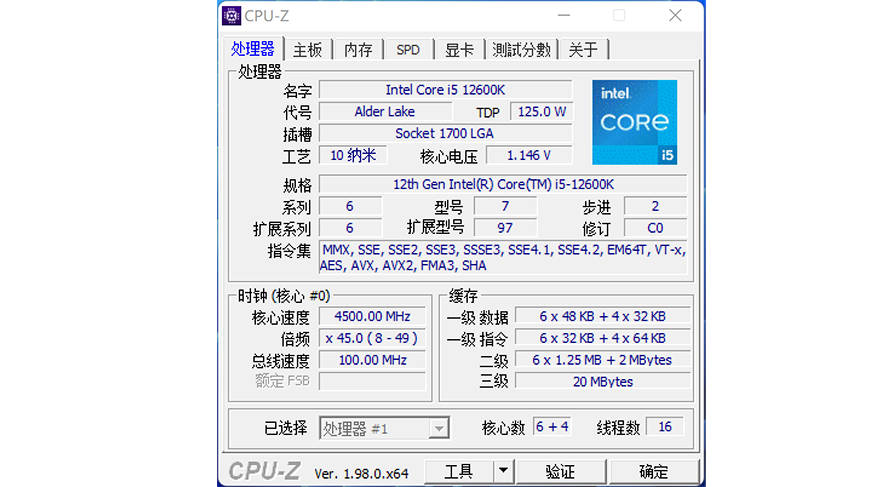Click L1 instruction cache 6 x 32 KB value
The image size is (890, 487).
point(603,338)
